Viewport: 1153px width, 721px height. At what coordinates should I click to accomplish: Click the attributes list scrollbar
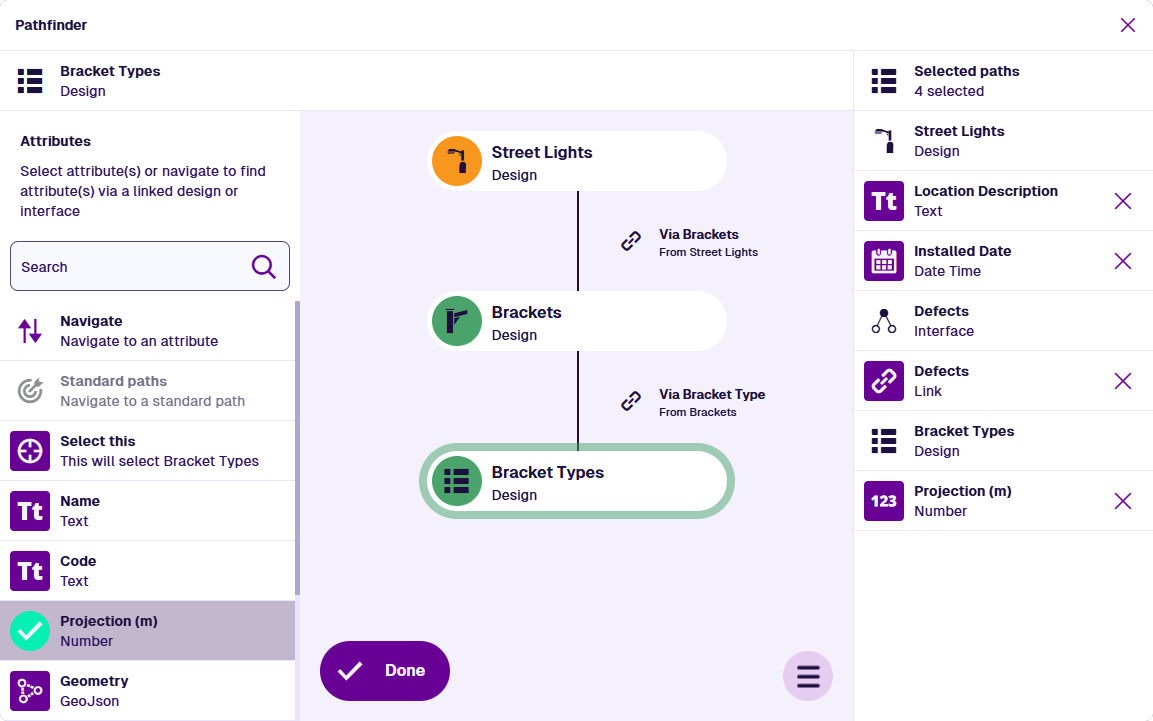(x=297, y=450)
